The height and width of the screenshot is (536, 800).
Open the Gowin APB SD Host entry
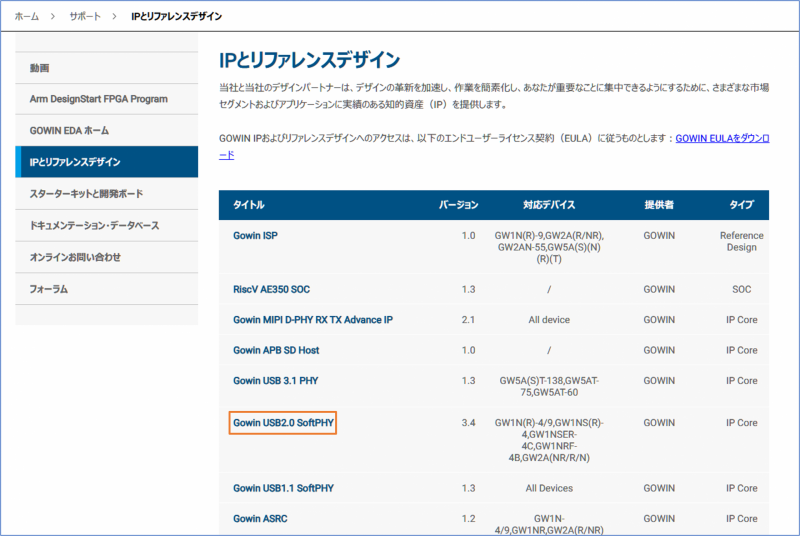pyautogui.click(x=276, y=350)
